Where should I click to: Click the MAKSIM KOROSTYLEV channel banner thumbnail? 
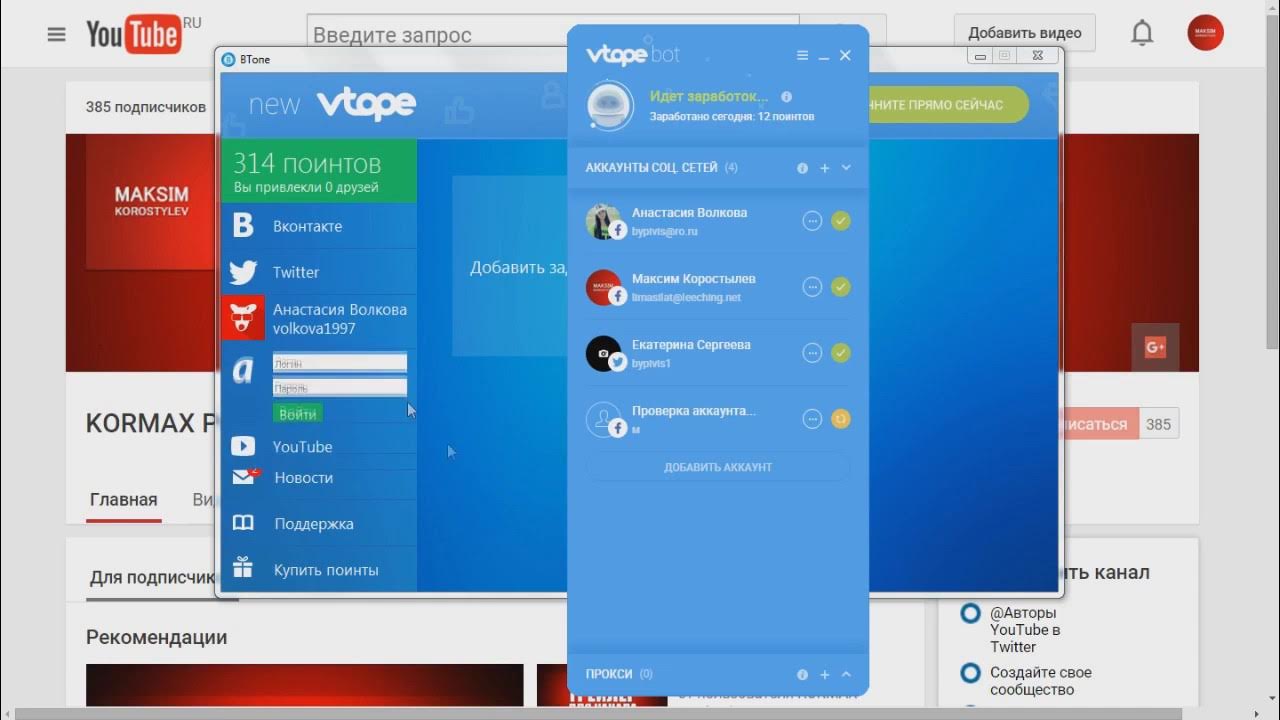[150, 202]
